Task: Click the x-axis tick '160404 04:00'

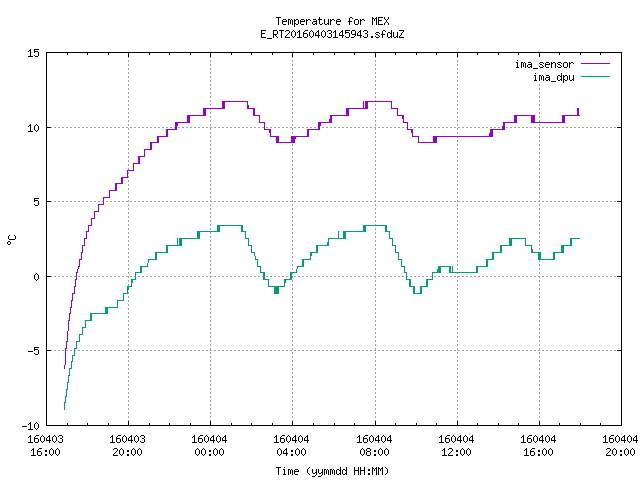Action: pyautogui.click(x=291, y=446)
